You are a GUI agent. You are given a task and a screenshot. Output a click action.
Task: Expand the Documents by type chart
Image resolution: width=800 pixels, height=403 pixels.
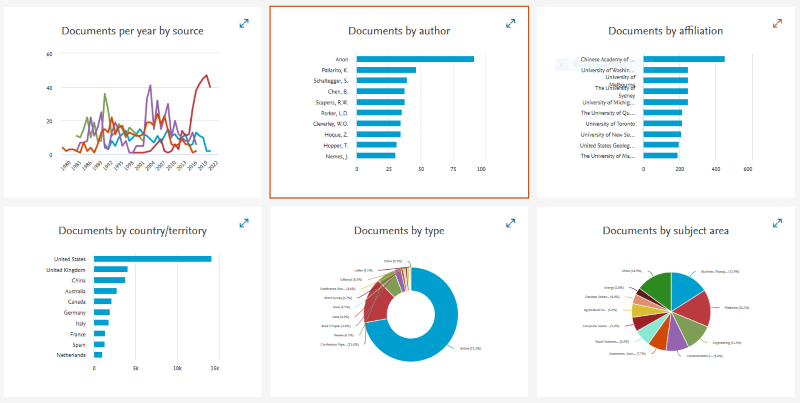point(511,223)
